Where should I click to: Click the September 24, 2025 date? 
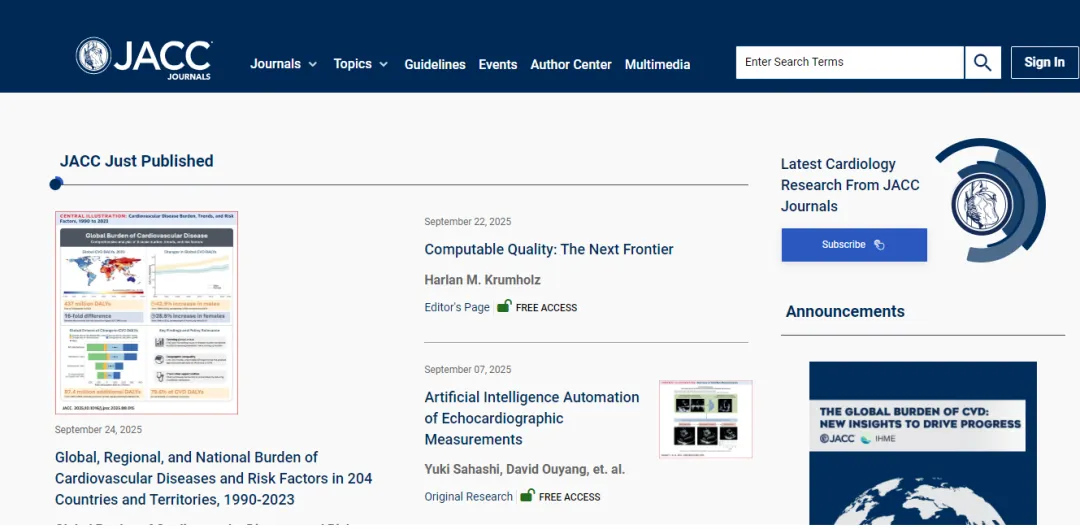98,429
